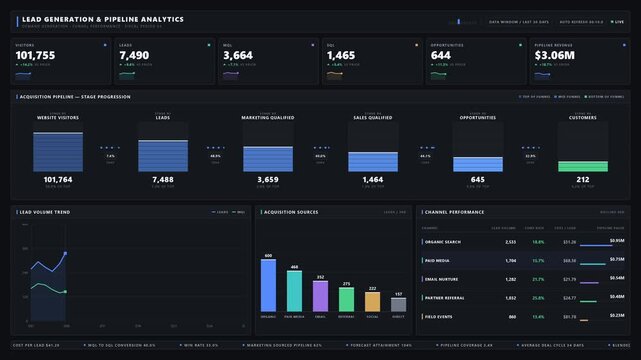This screenshot has width=641, height=360.
Task: Click the green status dot on Leads card
Action: (209, 45)
